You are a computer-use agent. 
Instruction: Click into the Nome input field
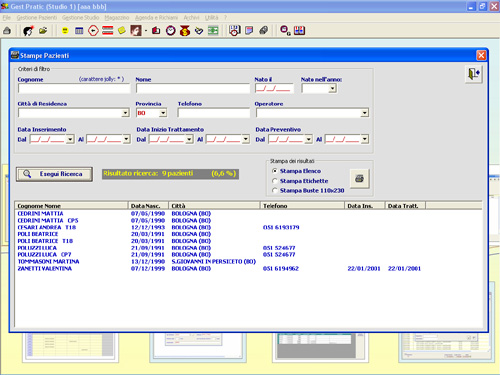pyautogui.click(x=193, y=88)
